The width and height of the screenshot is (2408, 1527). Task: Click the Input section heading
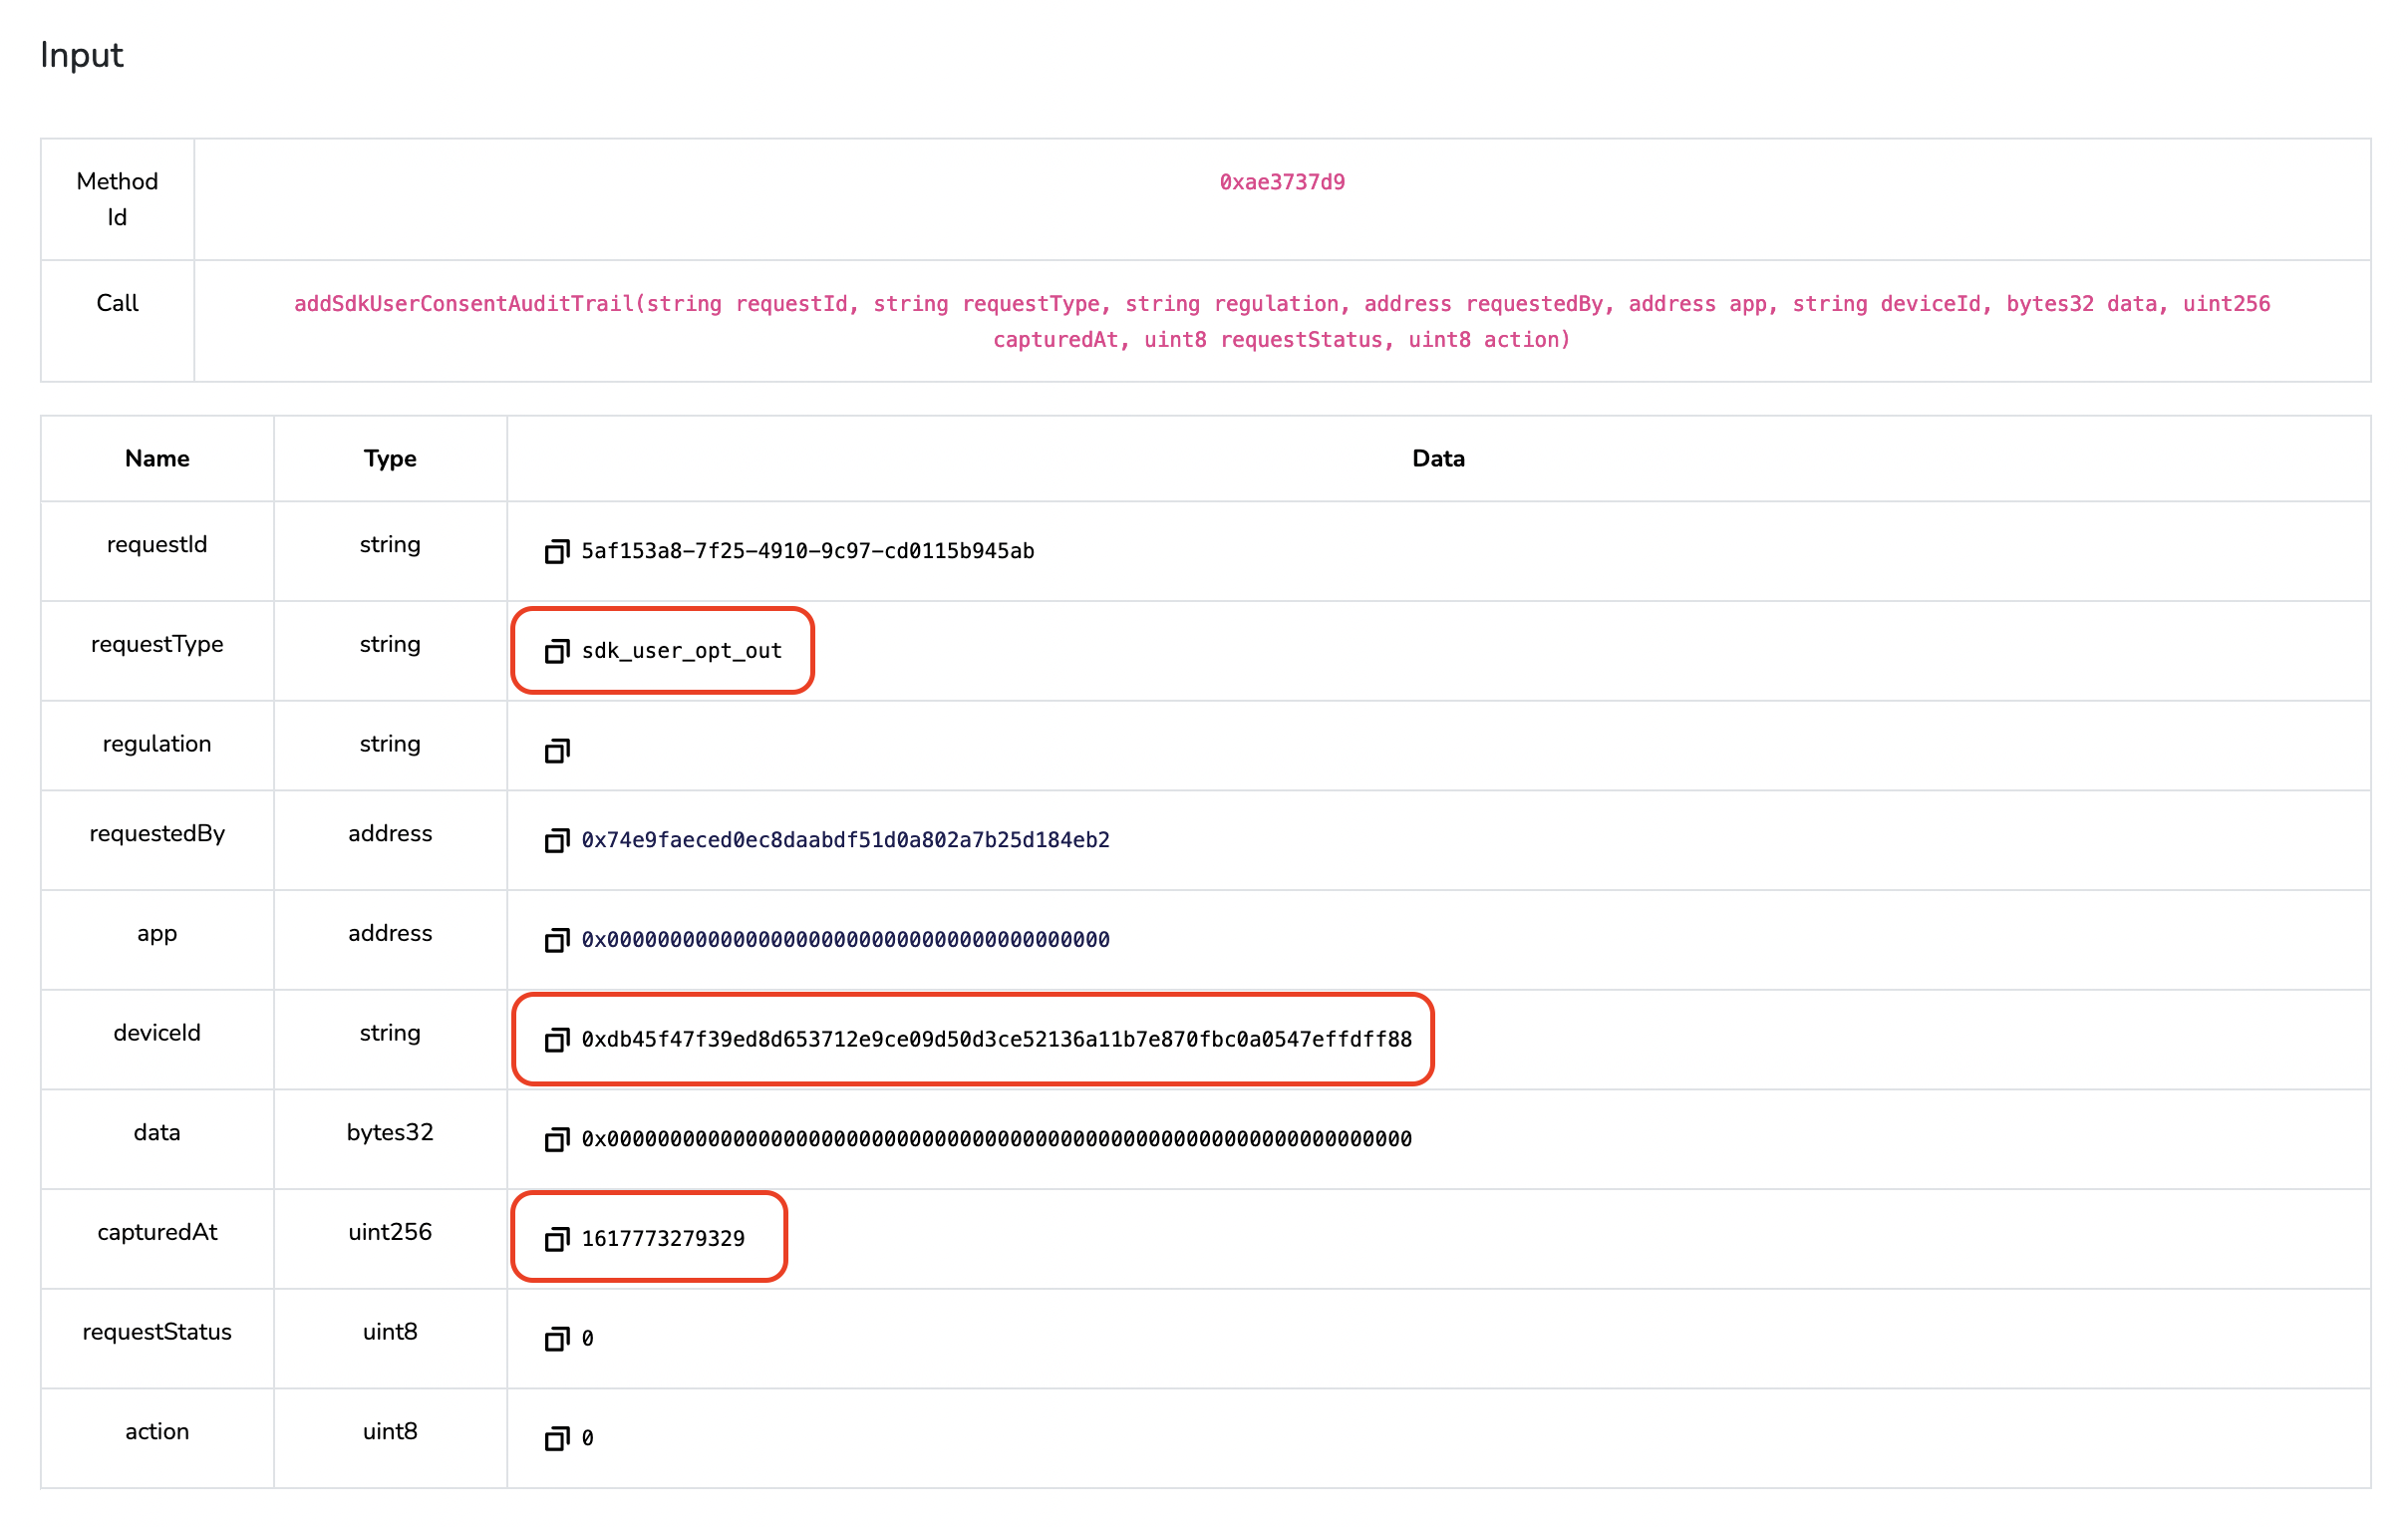[x=82, y=55]
